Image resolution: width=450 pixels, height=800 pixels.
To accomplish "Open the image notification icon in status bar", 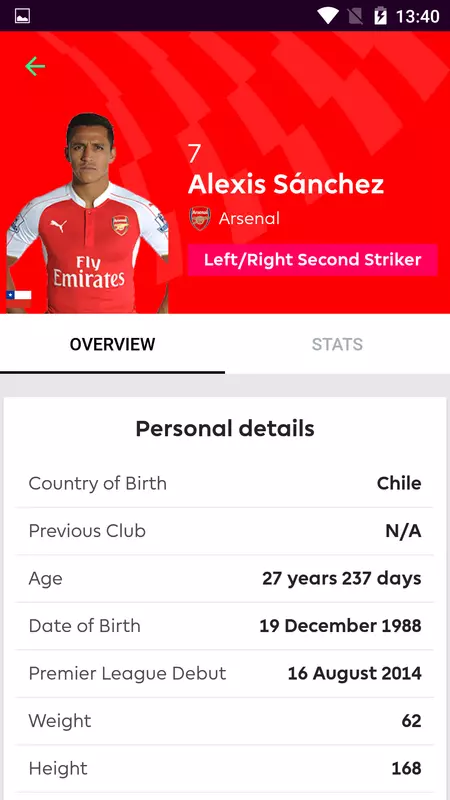I will [x=22, y=16].
